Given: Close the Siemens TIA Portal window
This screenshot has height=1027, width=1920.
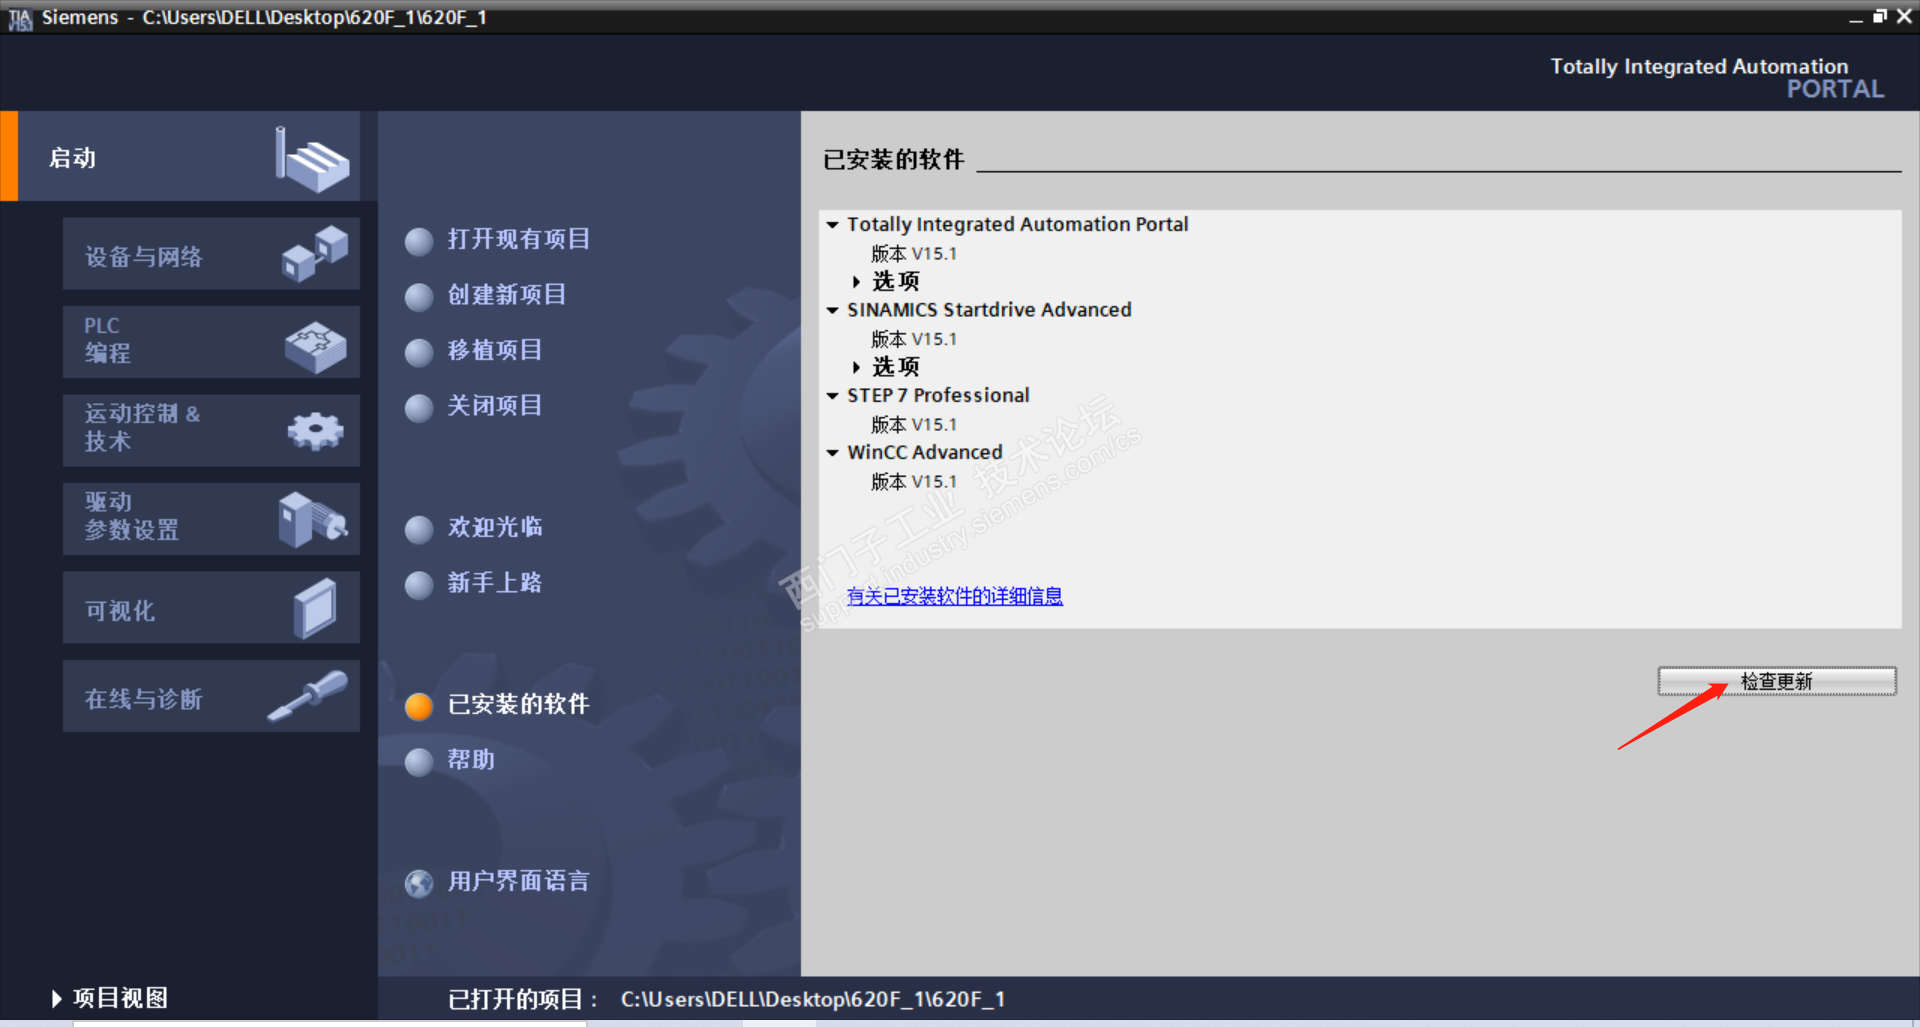Looking at the screenshot, I should (1904, 16).
